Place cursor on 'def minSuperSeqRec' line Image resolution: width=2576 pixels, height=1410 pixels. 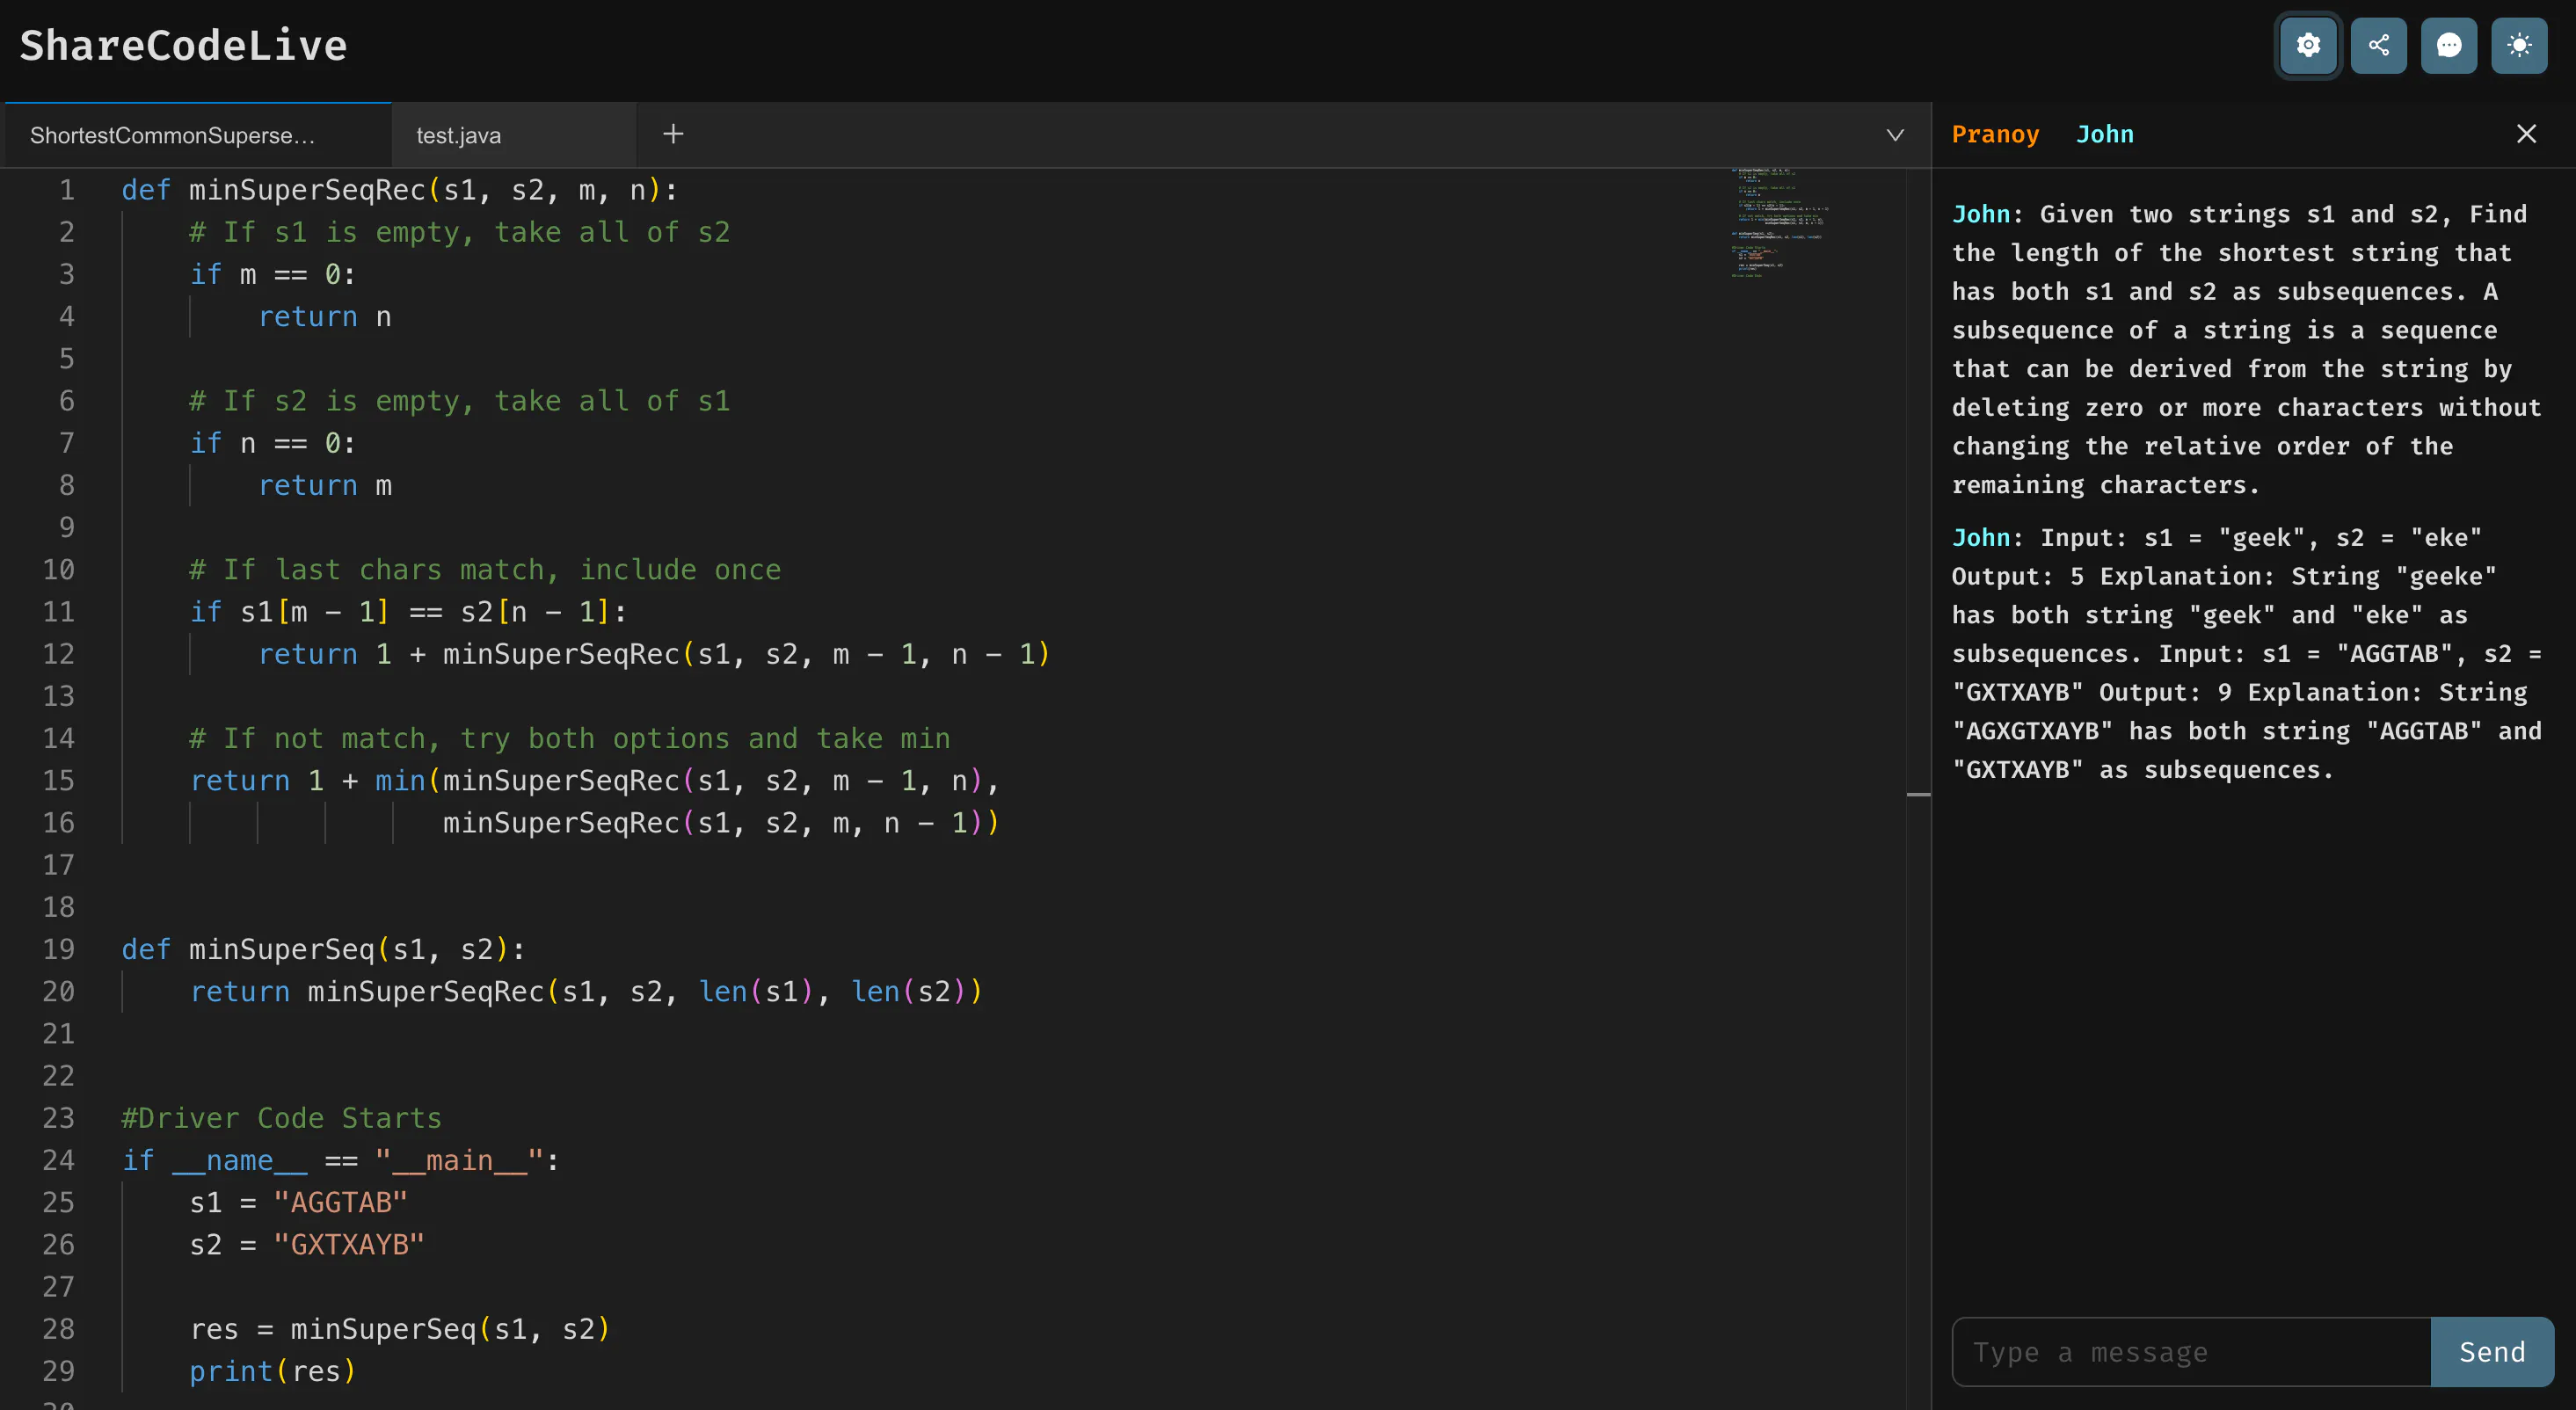tap(400, 190)
